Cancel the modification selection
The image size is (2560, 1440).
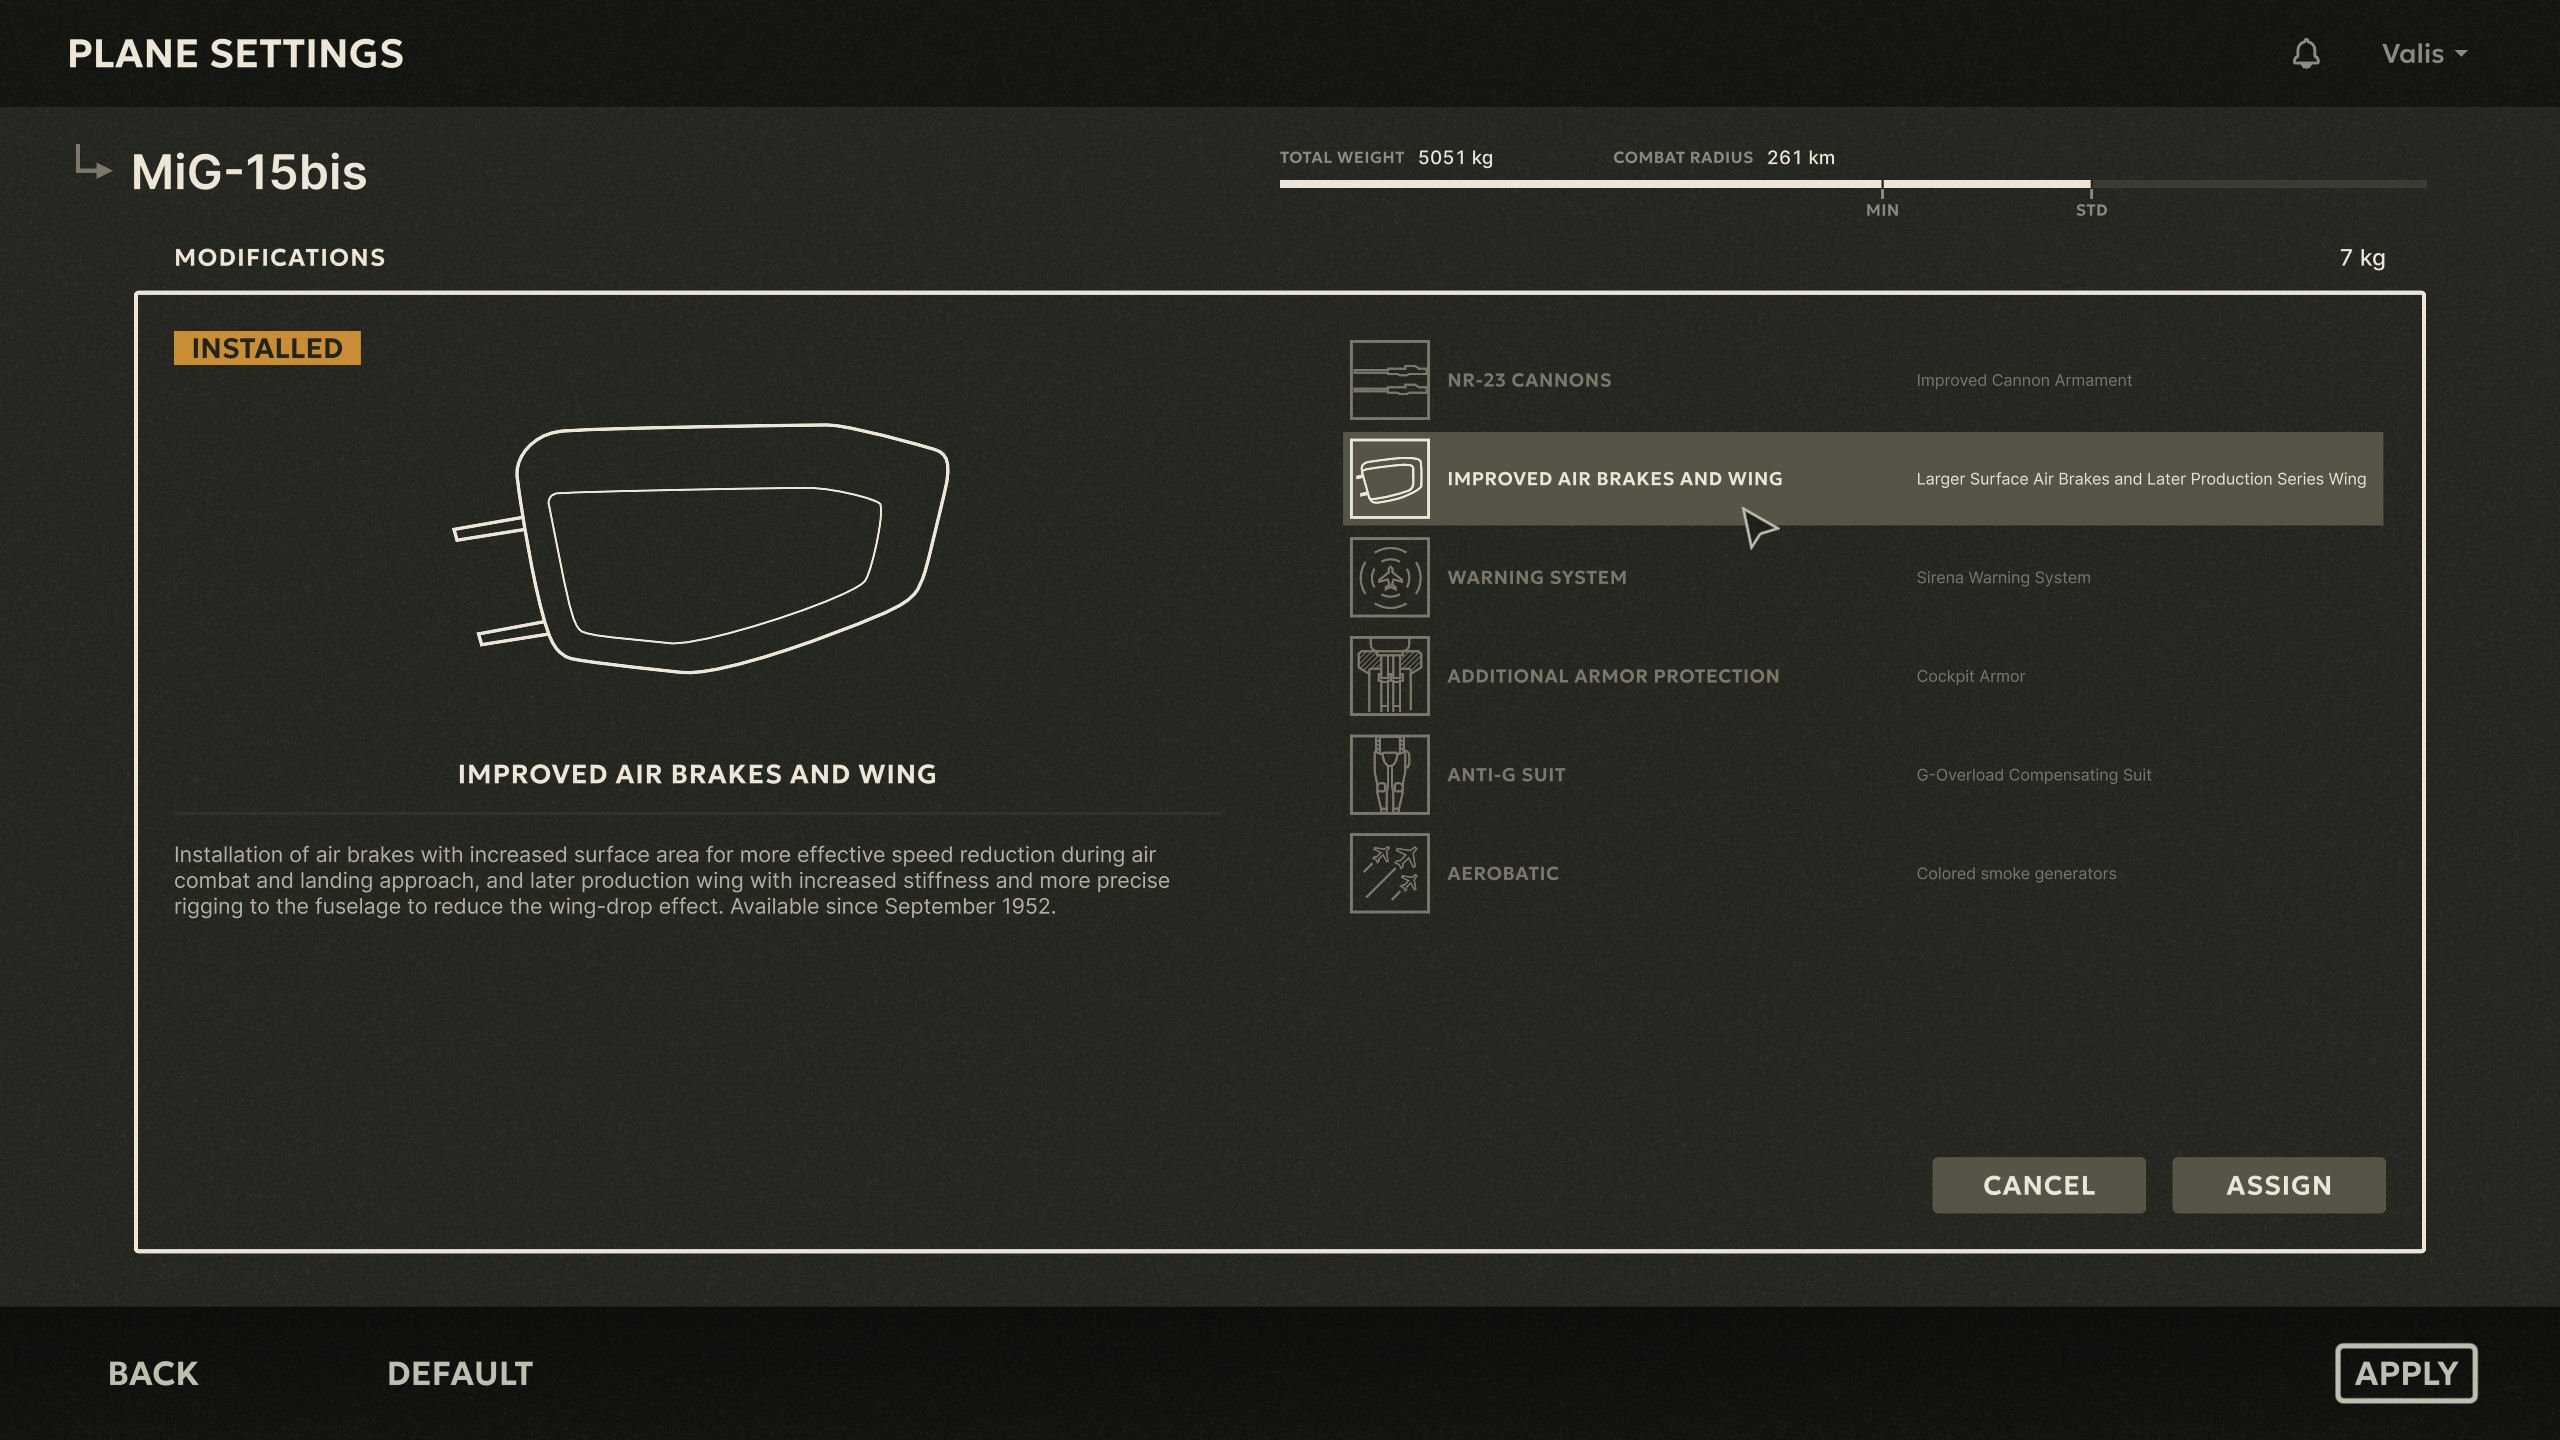pos(2038,1185)
